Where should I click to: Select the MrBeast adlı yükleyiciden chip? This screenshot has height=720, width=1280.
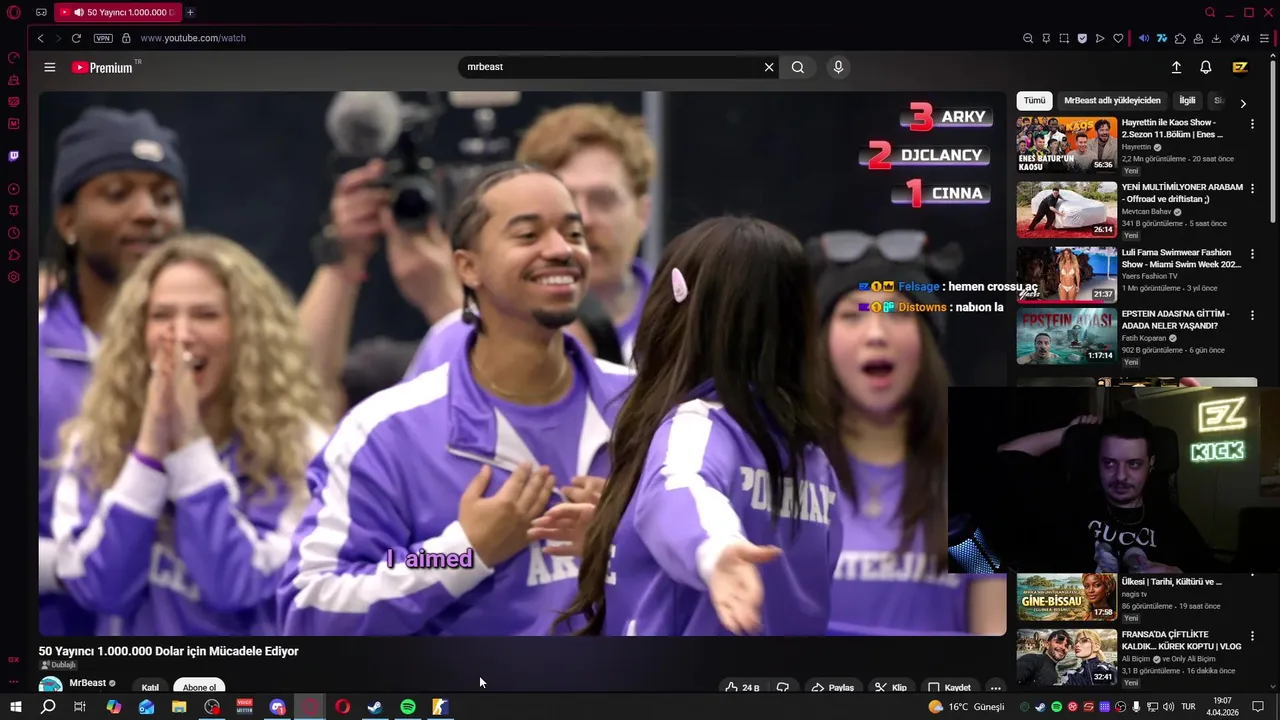[x=1112, y=101]
